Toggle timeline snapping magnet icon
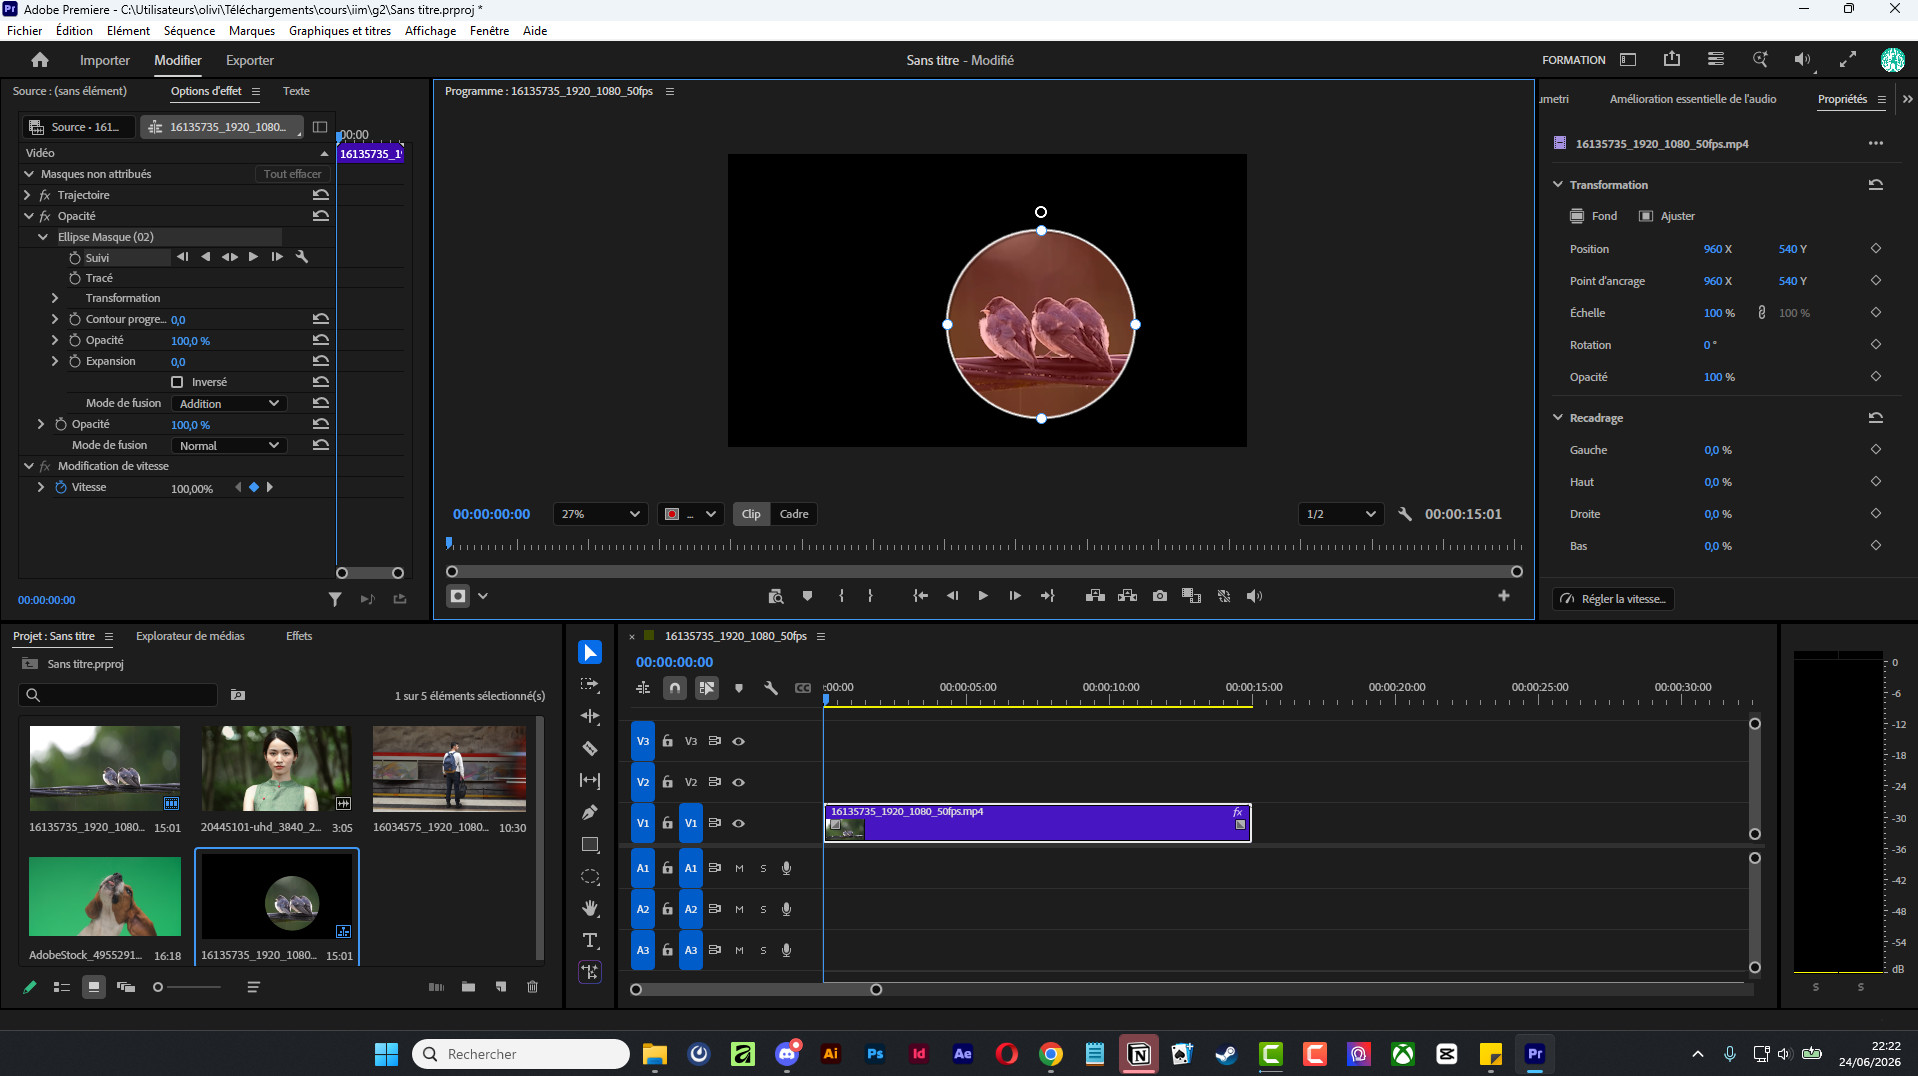1918x1076 pixels. [x=675, y=688]
